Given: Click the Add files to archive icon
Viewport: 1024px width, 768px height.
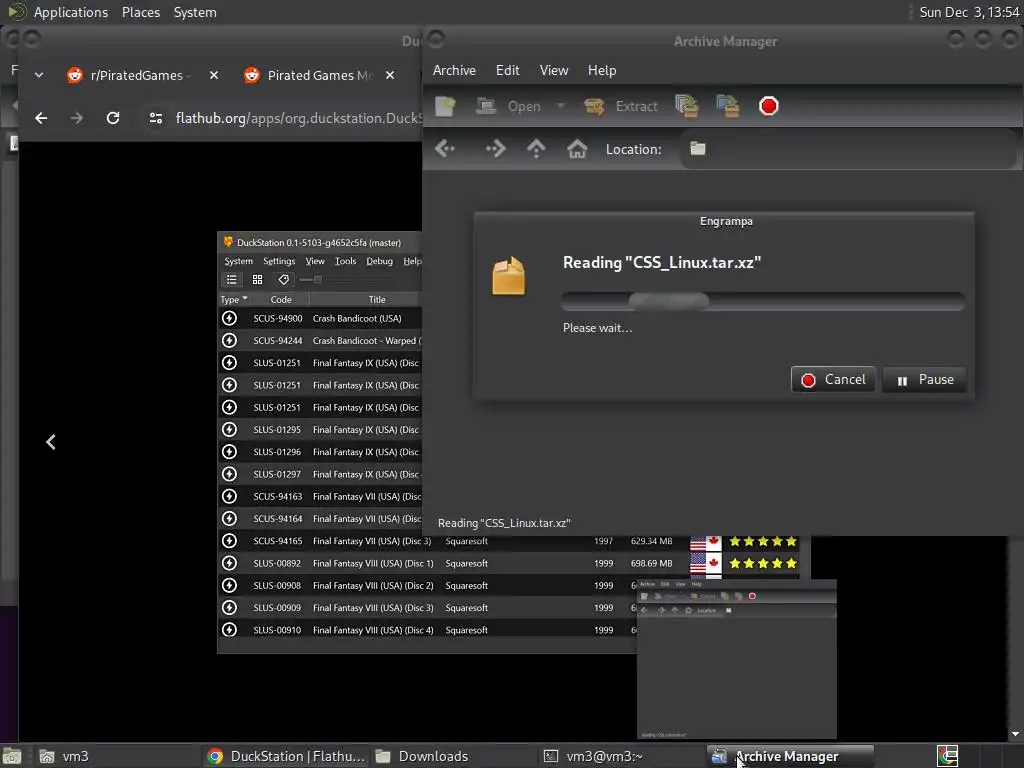Looking at the screenshot, I should pyautogui.click(x=686, y=106).
